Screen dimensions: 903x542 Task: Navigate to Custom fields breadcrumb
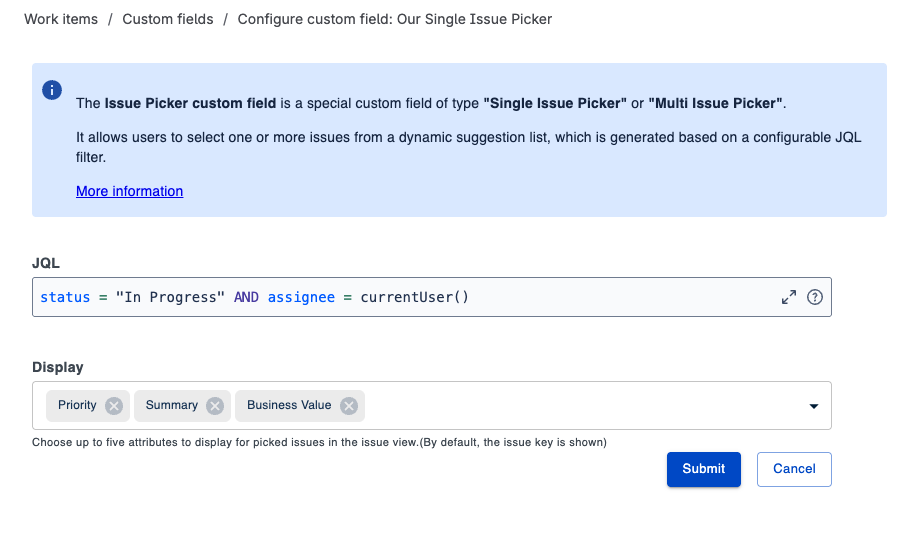click(168, 19)
